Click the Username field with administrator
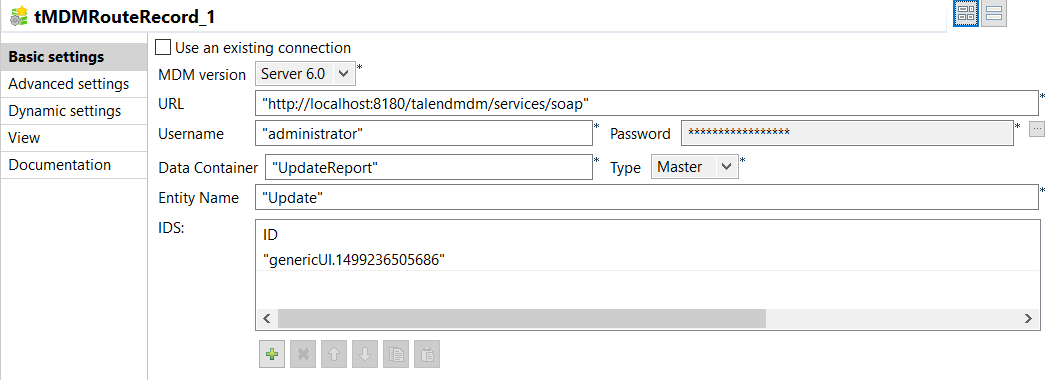The image size is (1053, 380). pos(424,133)
